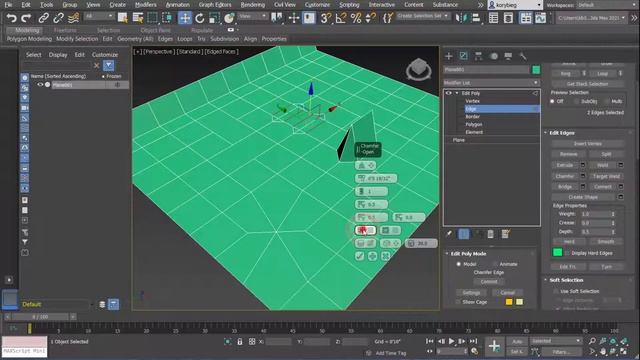Open the Selection Filter 'All' dropdown
The width and height of the screenshot is (640, 360).
pos(100,16)
